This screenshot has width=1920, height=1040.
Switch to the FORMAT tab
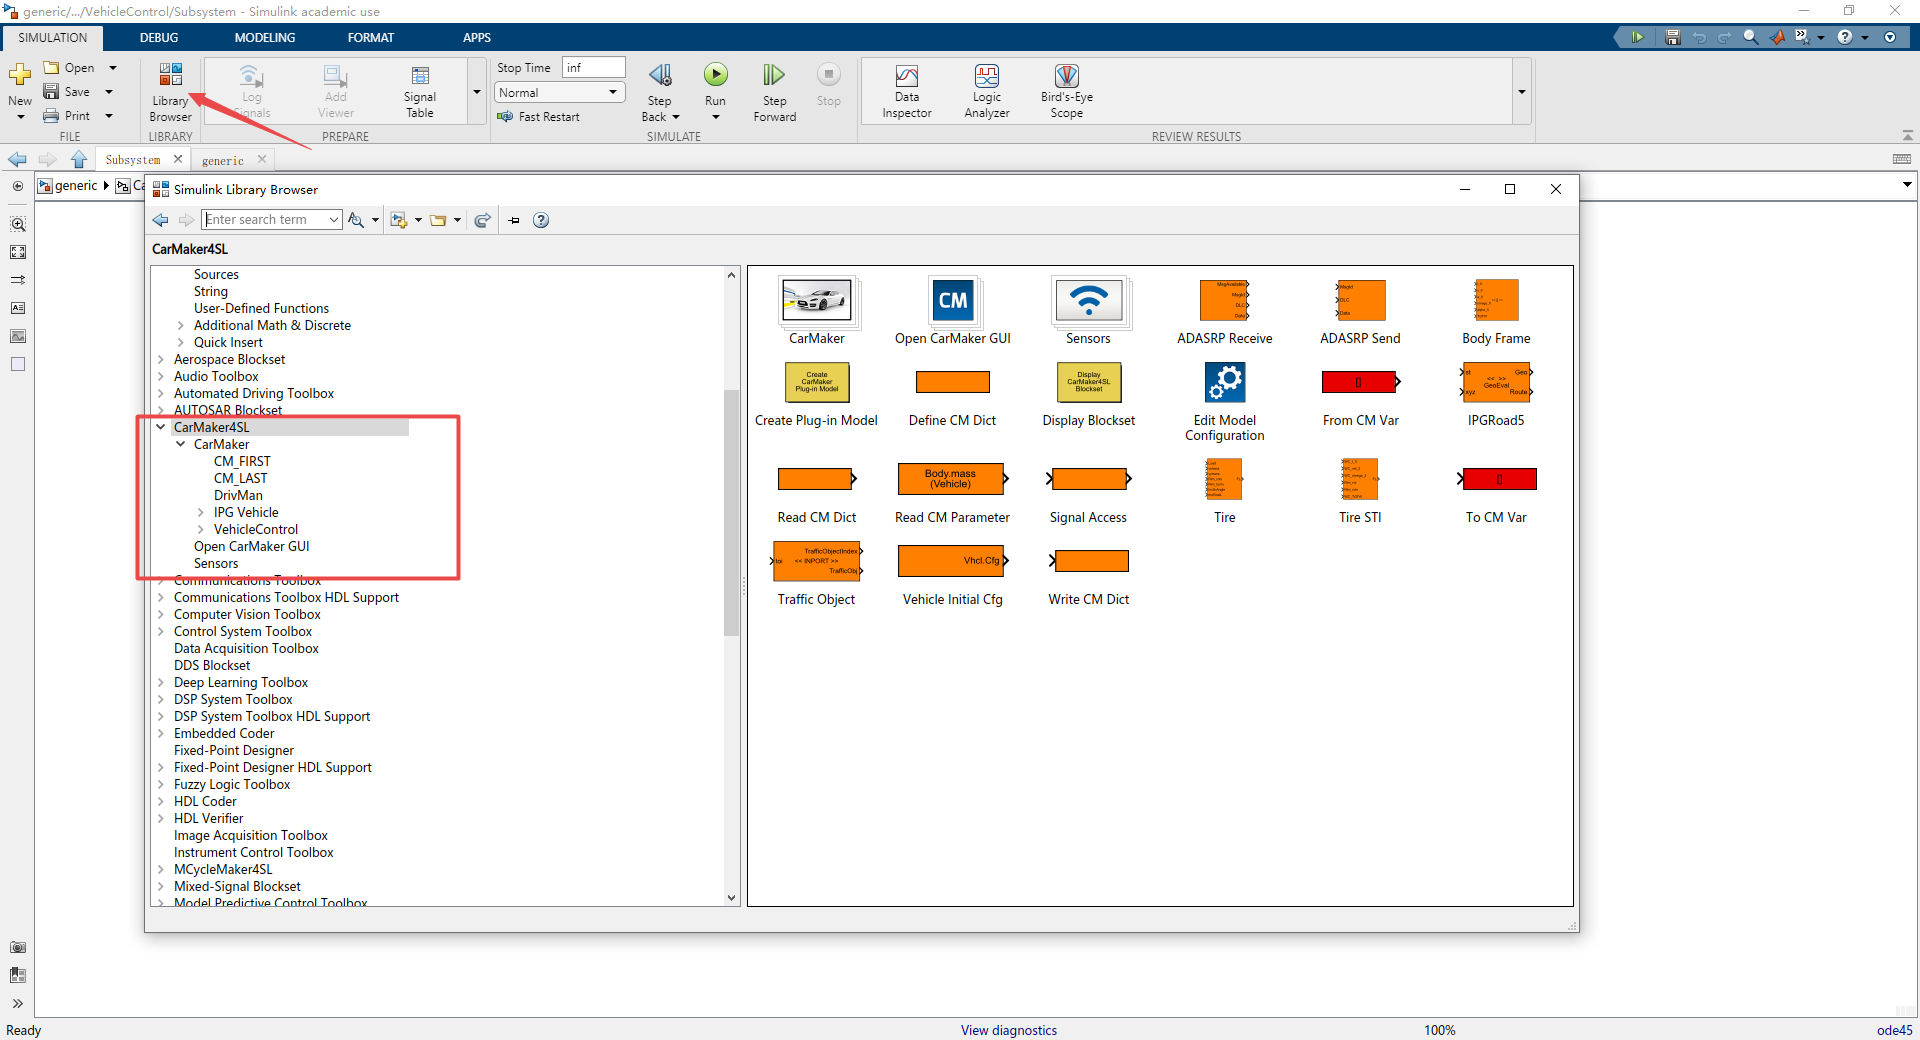(x=371, y=37)
